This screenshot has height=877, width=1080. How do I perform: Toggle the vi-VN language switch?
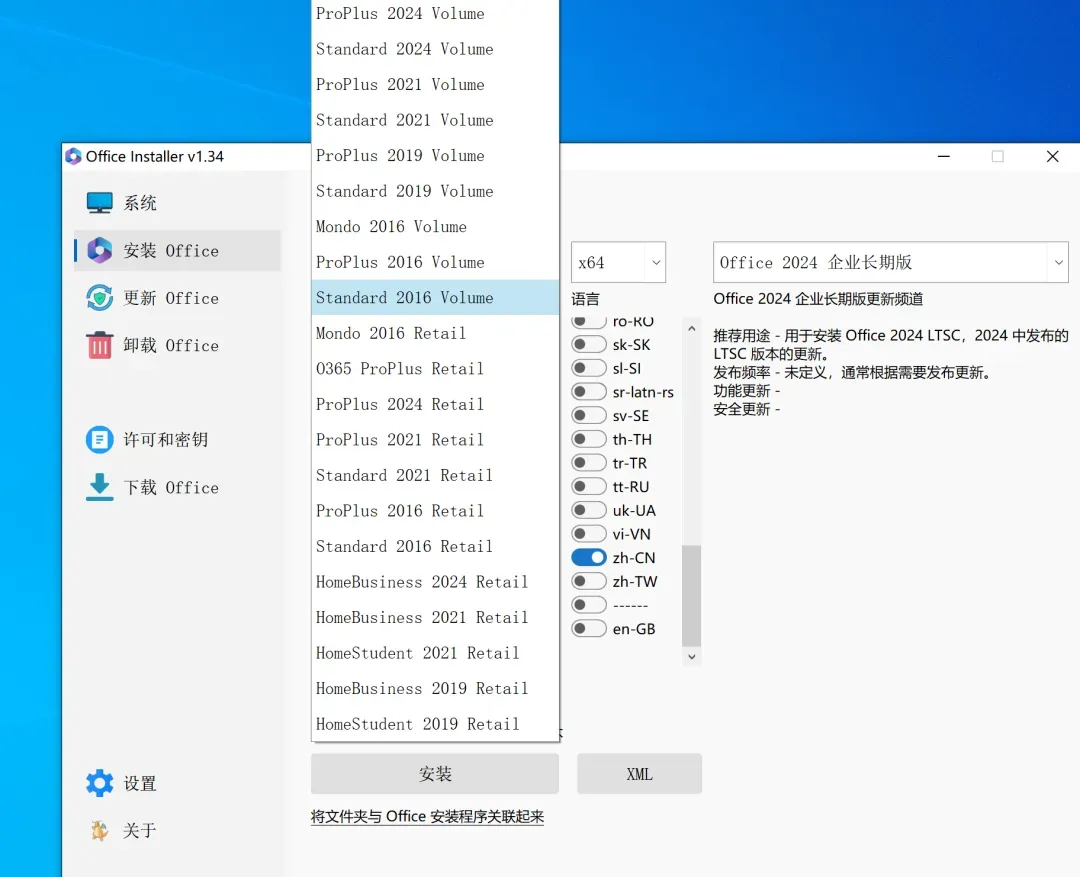click(x=589, y=534)
